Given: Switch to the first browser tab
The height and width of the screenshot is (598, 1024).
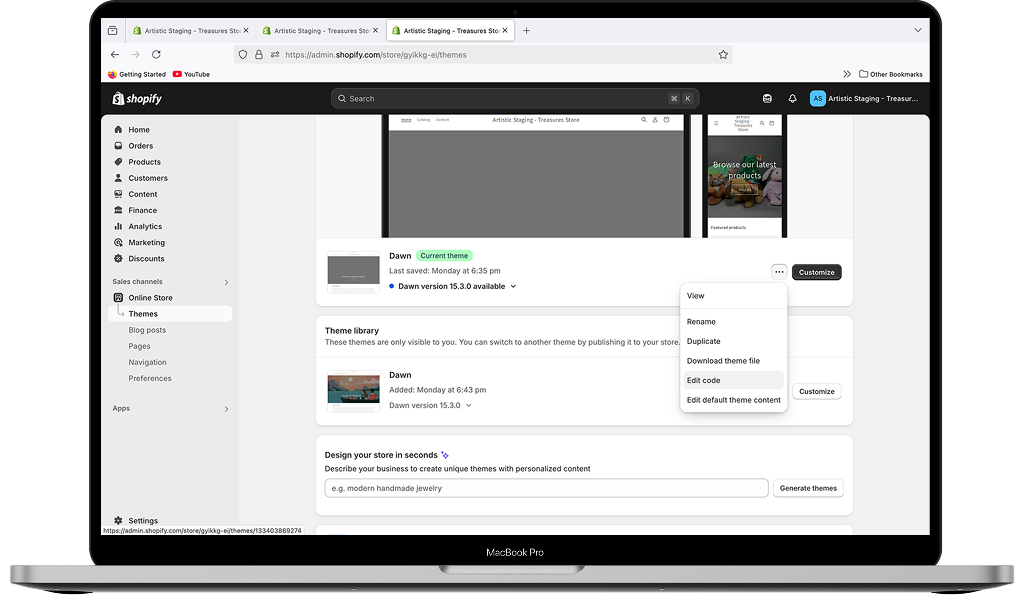Looking at the screenshot, I should pyautogui.click(x=191, y=31).
